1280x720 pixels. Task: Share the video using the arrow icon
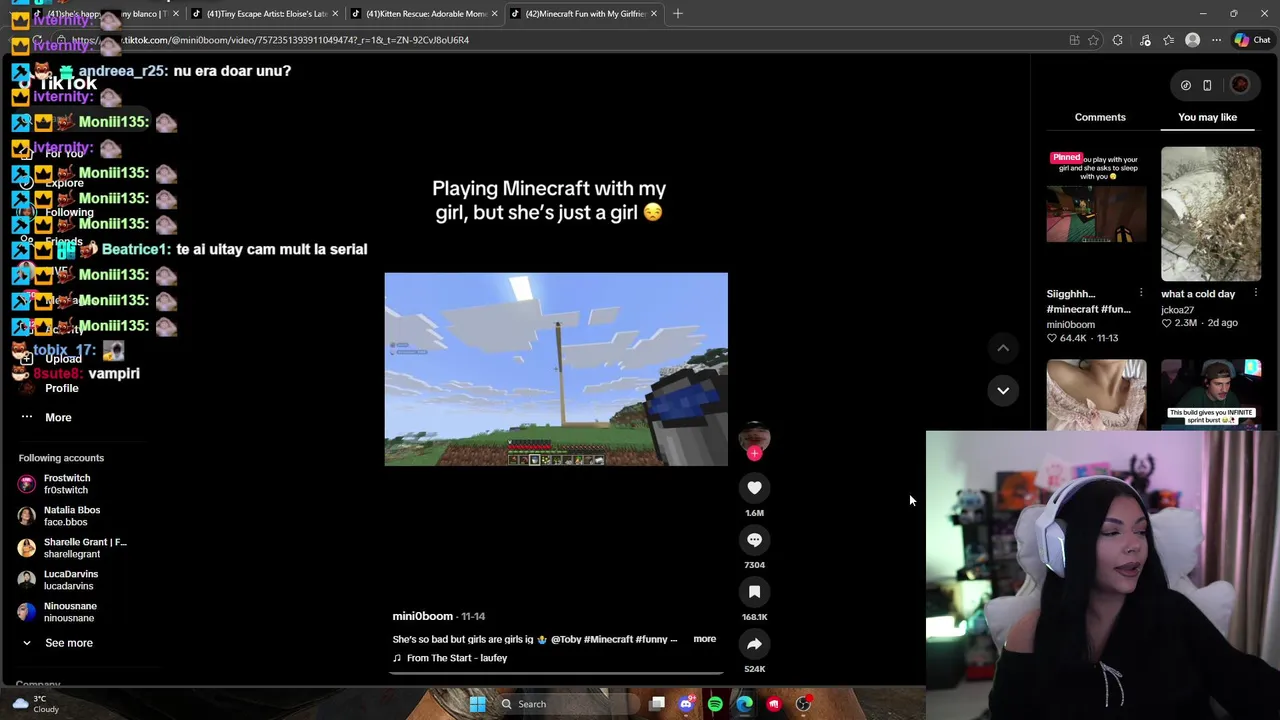(754, 644)
